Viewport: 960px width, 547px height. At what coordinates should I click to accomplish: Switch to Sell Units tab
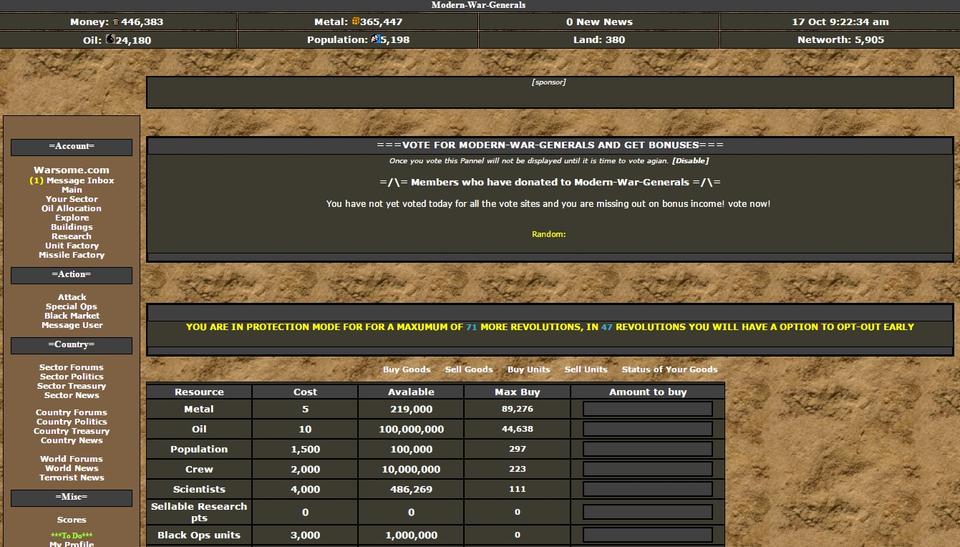585,370
